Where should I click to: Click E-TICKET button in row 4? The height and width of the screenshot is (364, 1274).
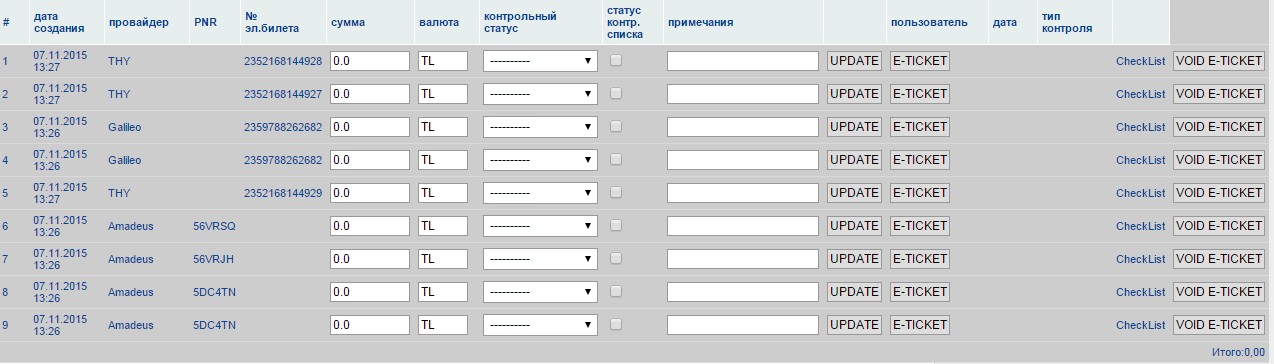click(x=919, y=160)
